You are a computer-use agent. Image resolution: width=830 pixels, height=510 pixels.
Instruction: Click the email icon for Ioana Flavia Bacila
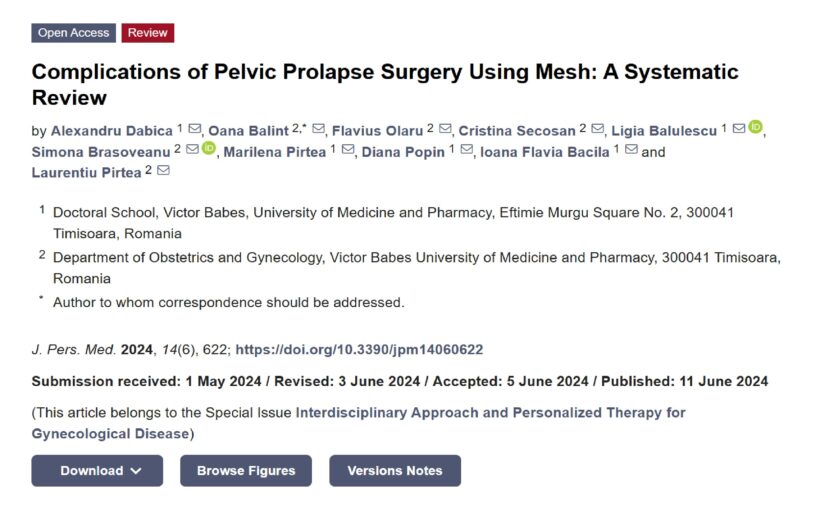631,150
